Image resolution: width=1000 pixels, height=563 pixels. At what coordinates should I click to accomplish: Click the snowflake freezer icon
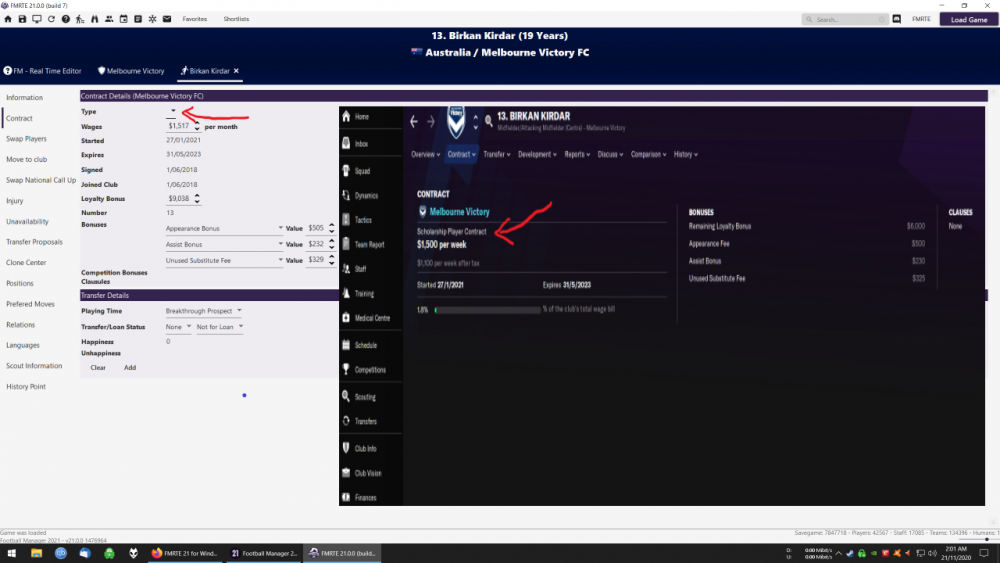(x=152, y=19)
